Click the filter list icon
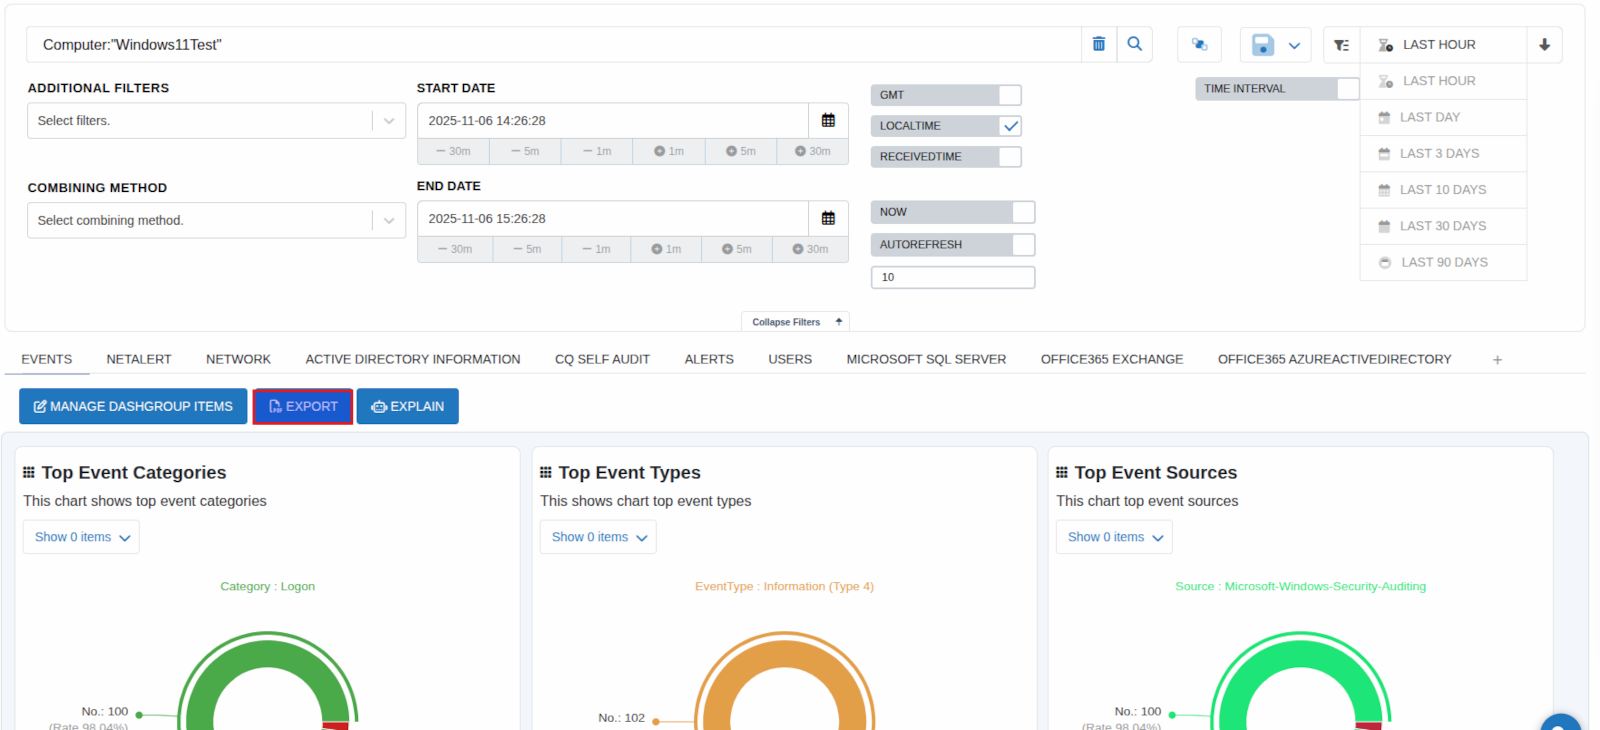 tap(1341, 45)
